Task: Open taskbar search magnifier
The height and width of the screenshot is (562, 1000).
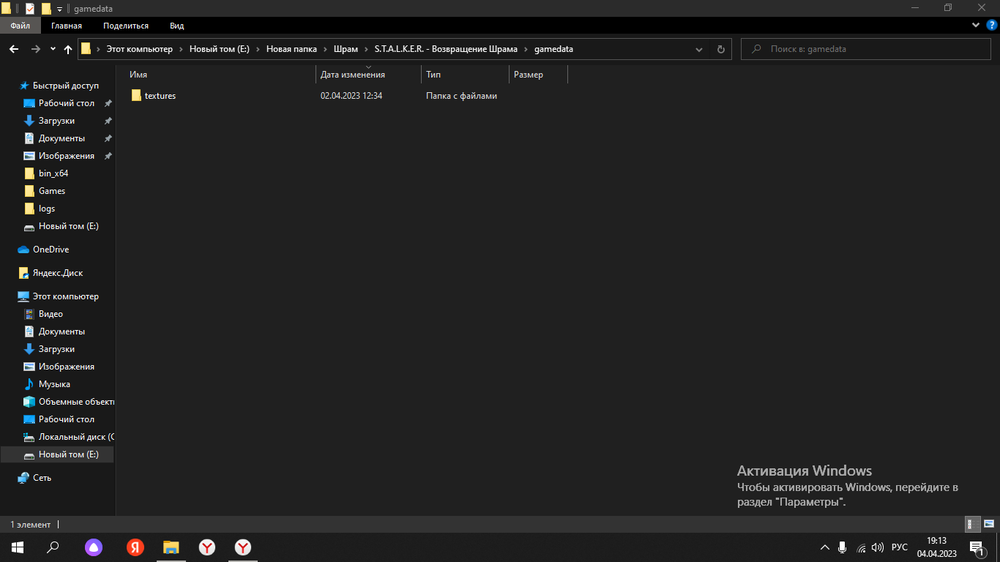Action: 53,547
